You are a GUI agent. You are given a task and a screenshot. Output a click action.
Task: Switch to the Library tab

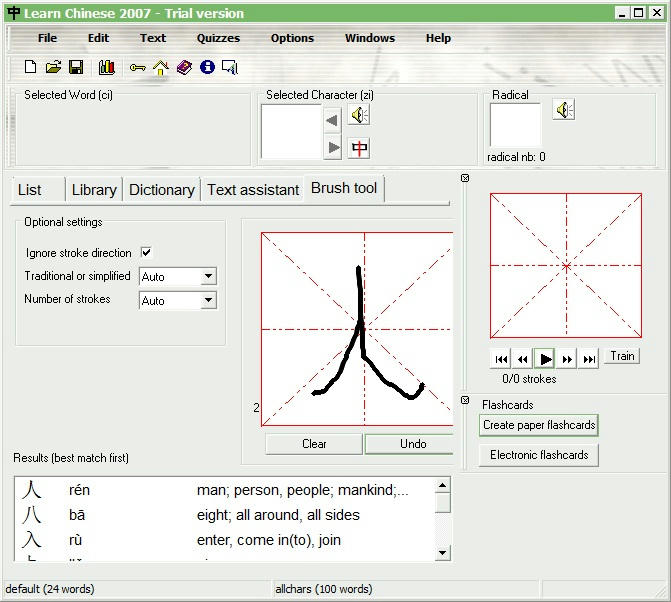[x=94, y=190]
